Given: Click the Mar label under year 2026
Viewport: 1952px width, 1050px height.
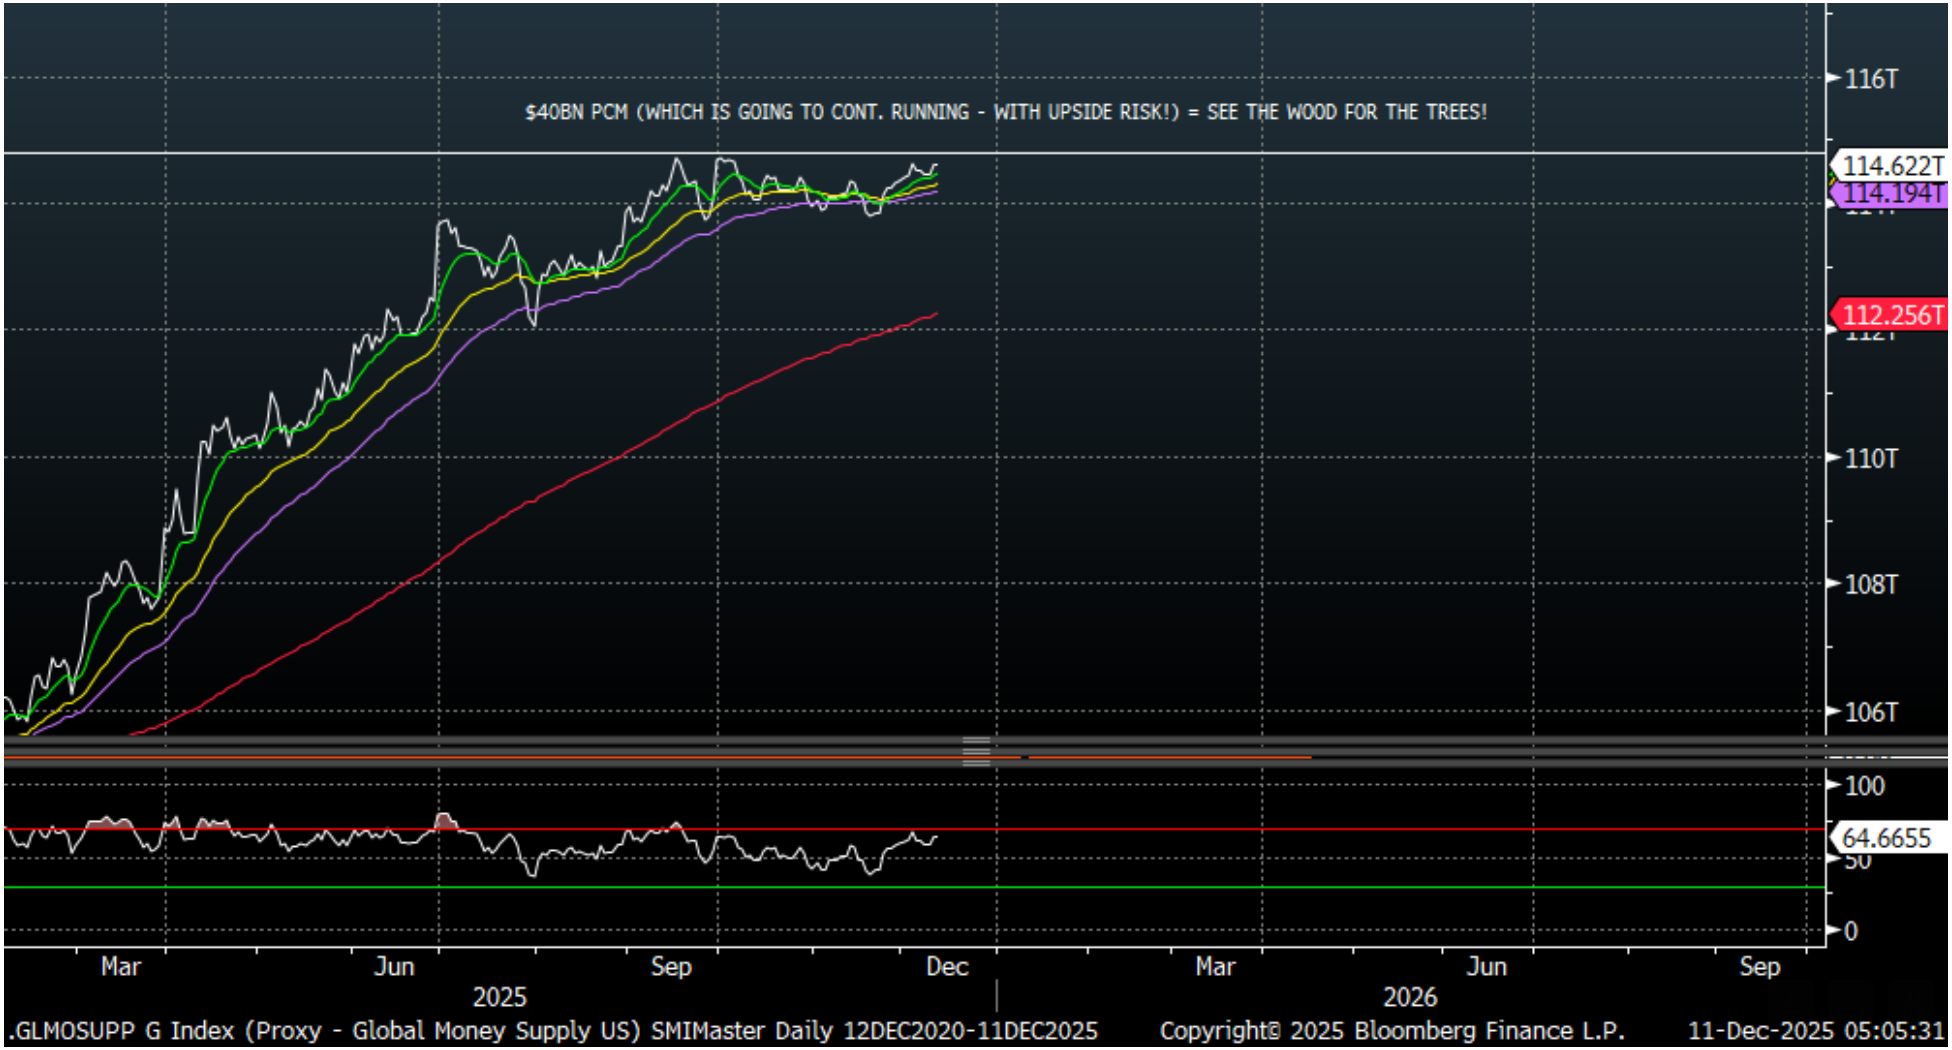Looking at the screenshot, I should [x=1215, y=967].
